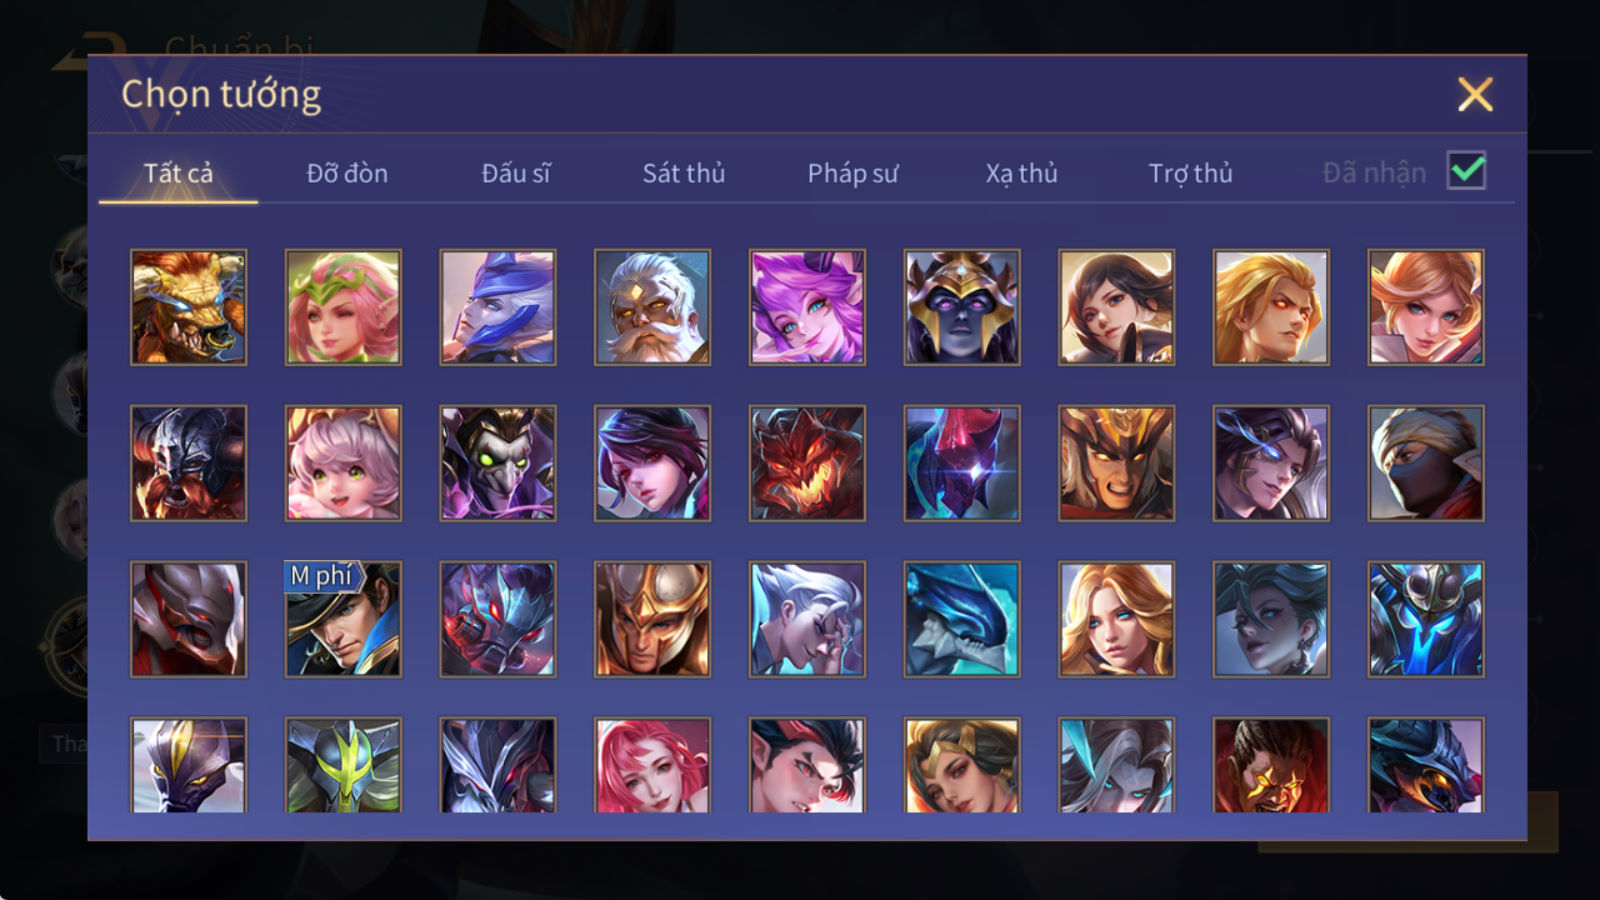Screen dimensions: 1600x900
Task: Switch to 'Trợ thủ' tab
Action: (x=1190, y=173)
